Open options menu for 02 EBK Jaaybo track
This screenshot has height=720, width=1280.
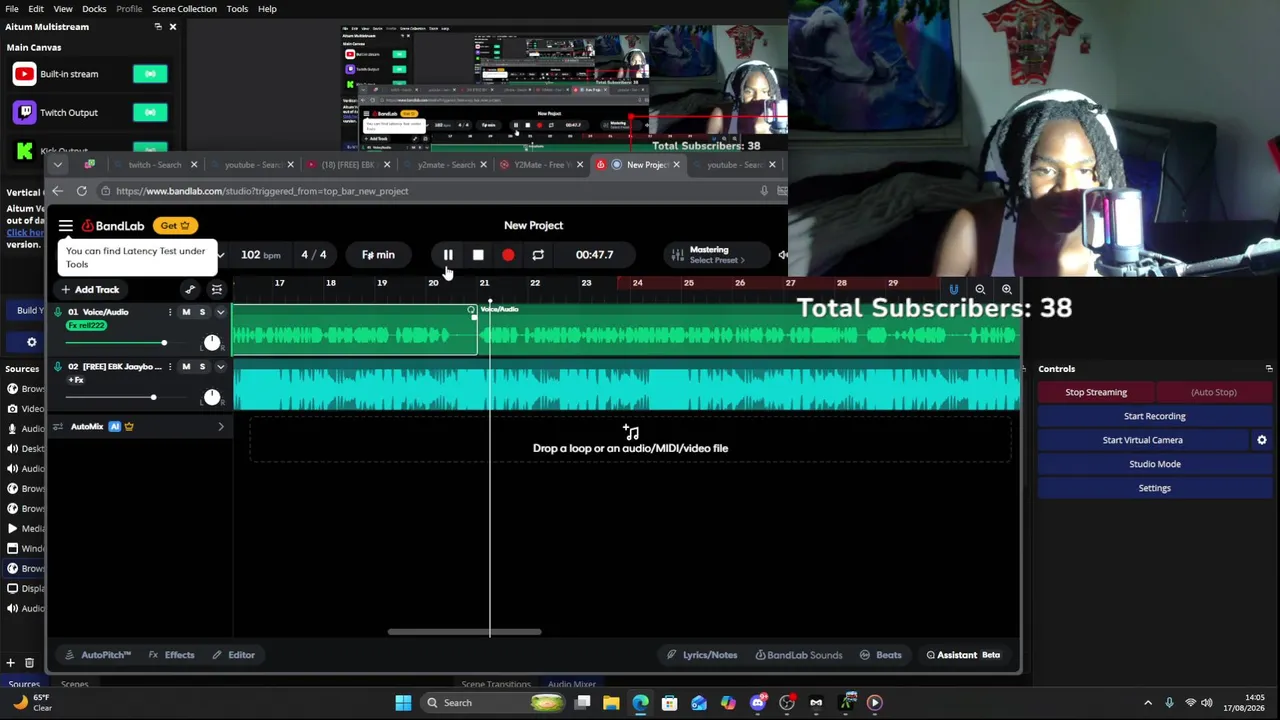pos(170,367)
